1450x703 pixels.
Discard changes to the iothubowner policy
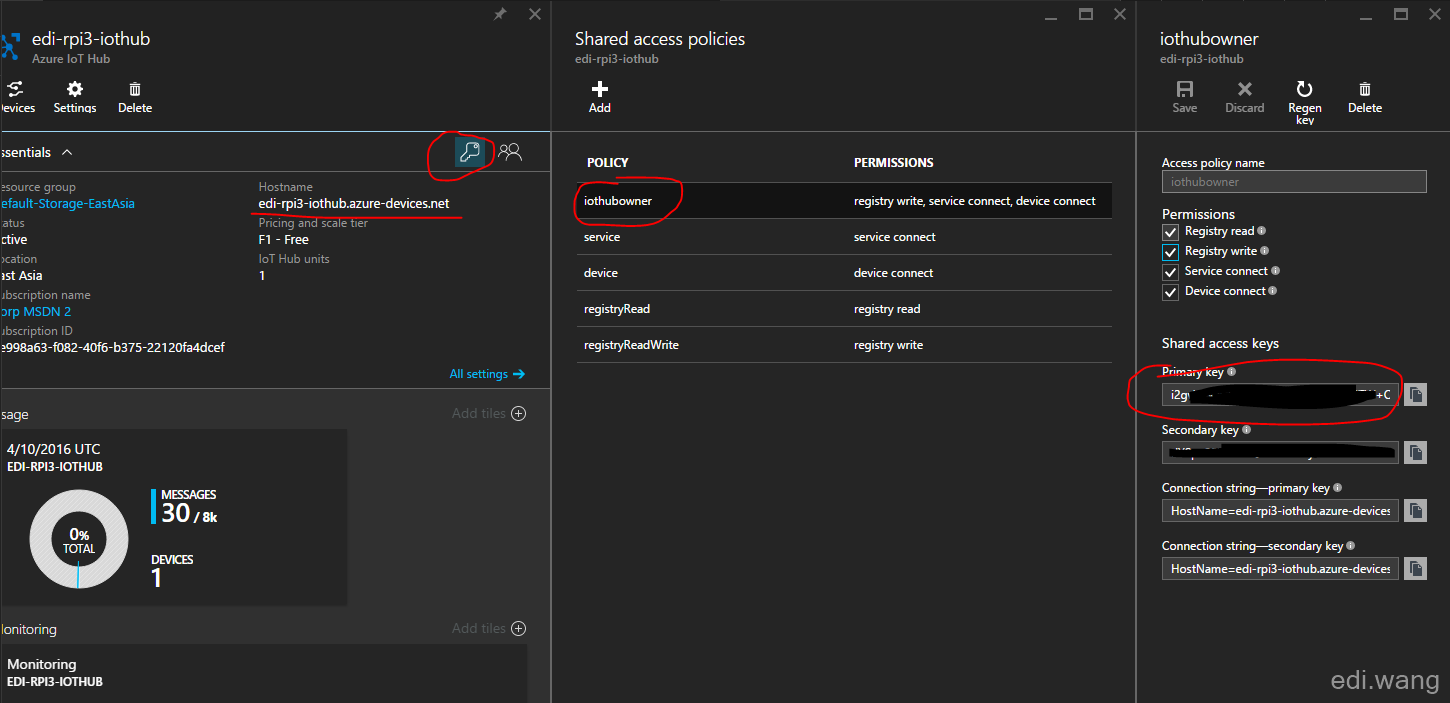pos(1245,97)
